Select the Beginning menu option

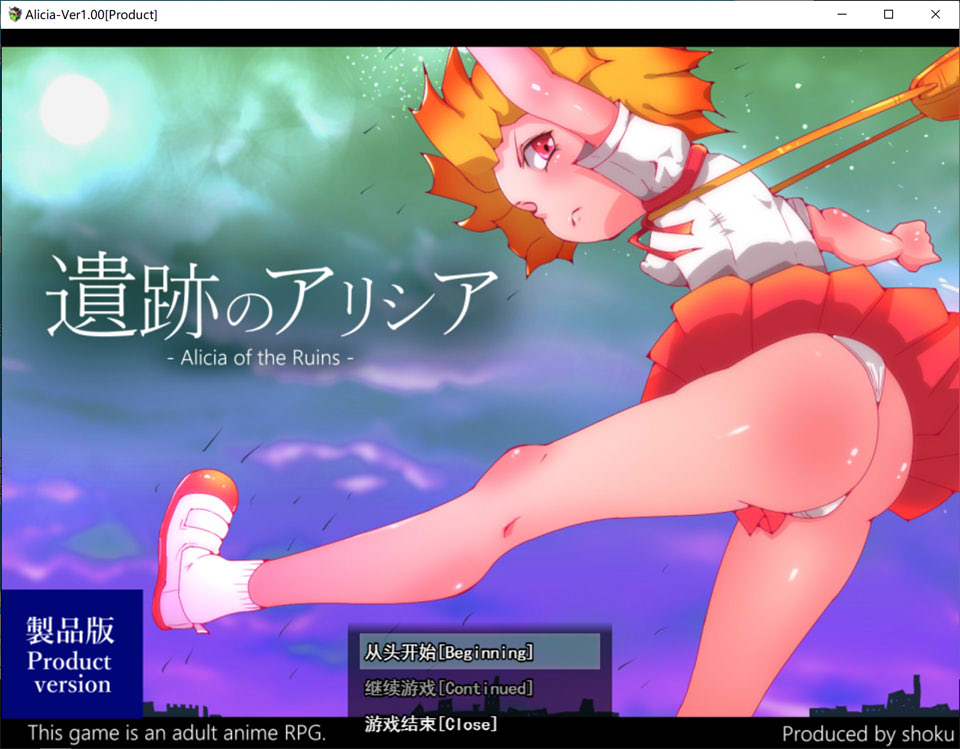pyautogui.click(x=479, y=652)
